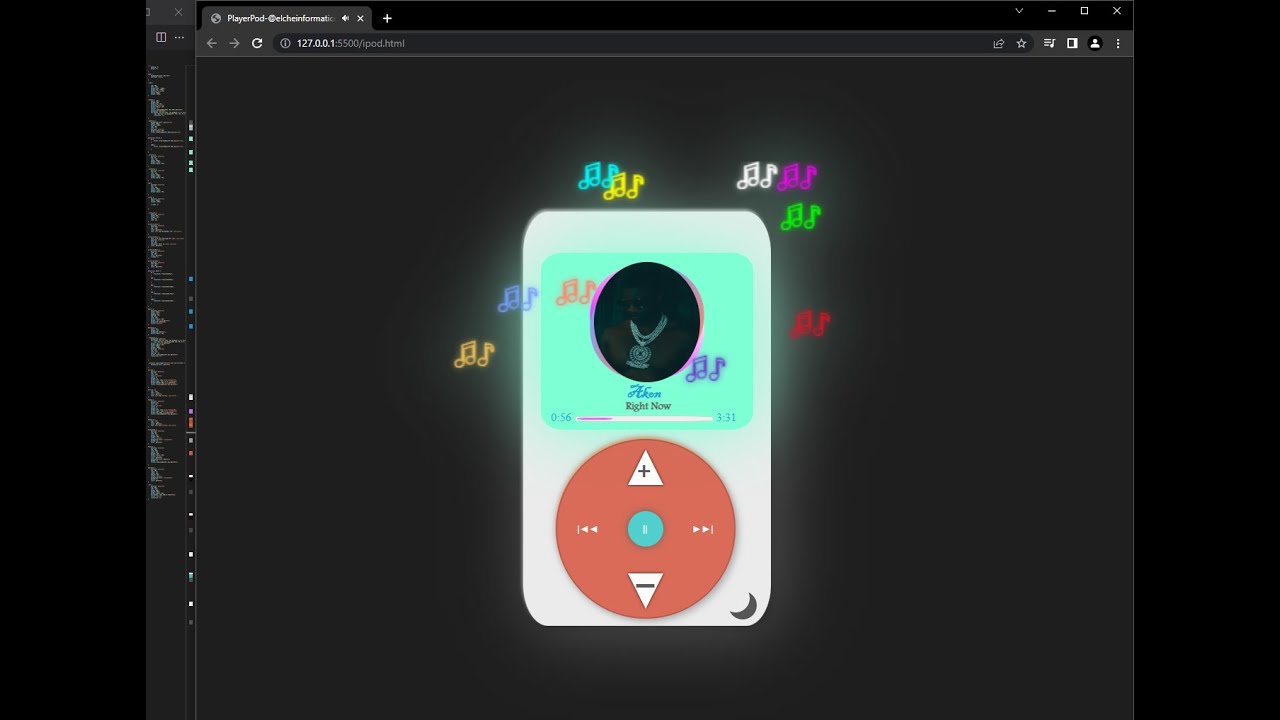Toggle dark mode with the moon icon
This screenshot has height=720, width=1280.
coord(743,605)
